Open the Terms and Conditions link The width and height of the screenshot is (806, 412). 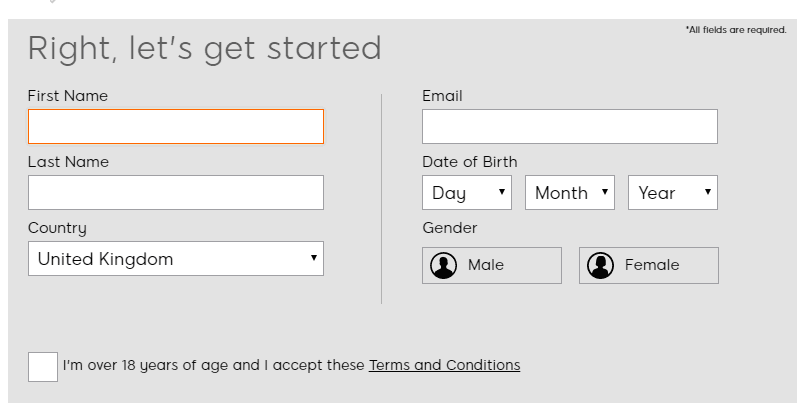pyautogui.click(x=445, y=365)
